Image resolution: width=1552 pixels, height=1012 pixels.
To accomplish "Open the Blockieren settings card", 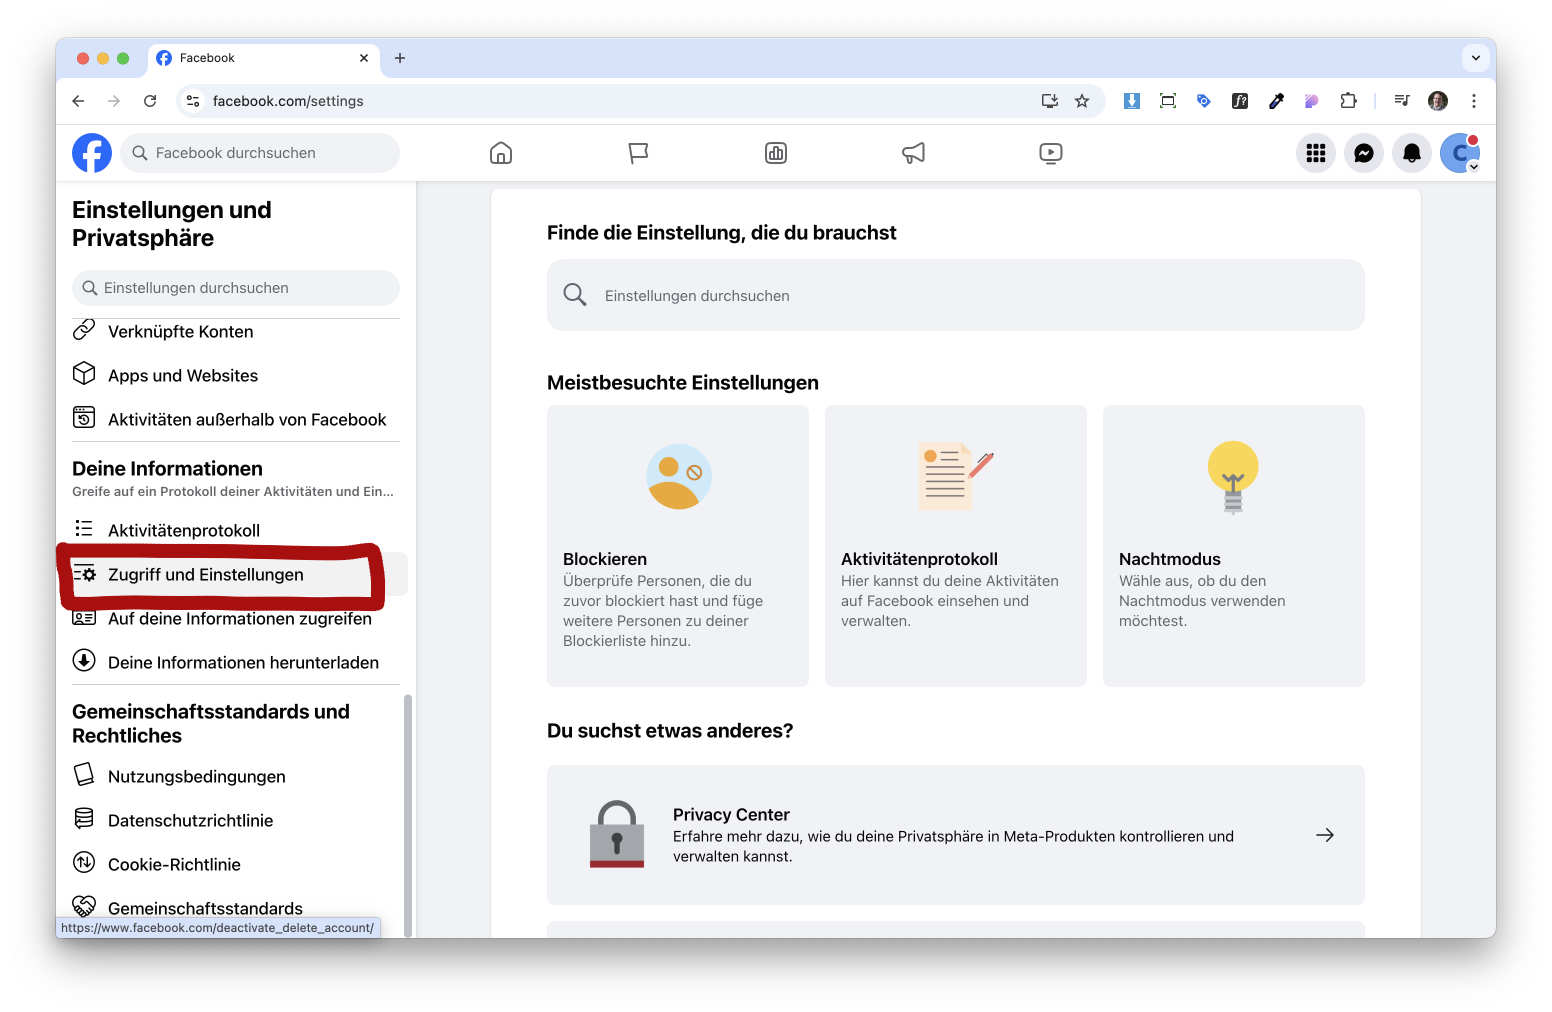I will coord(677,545).
